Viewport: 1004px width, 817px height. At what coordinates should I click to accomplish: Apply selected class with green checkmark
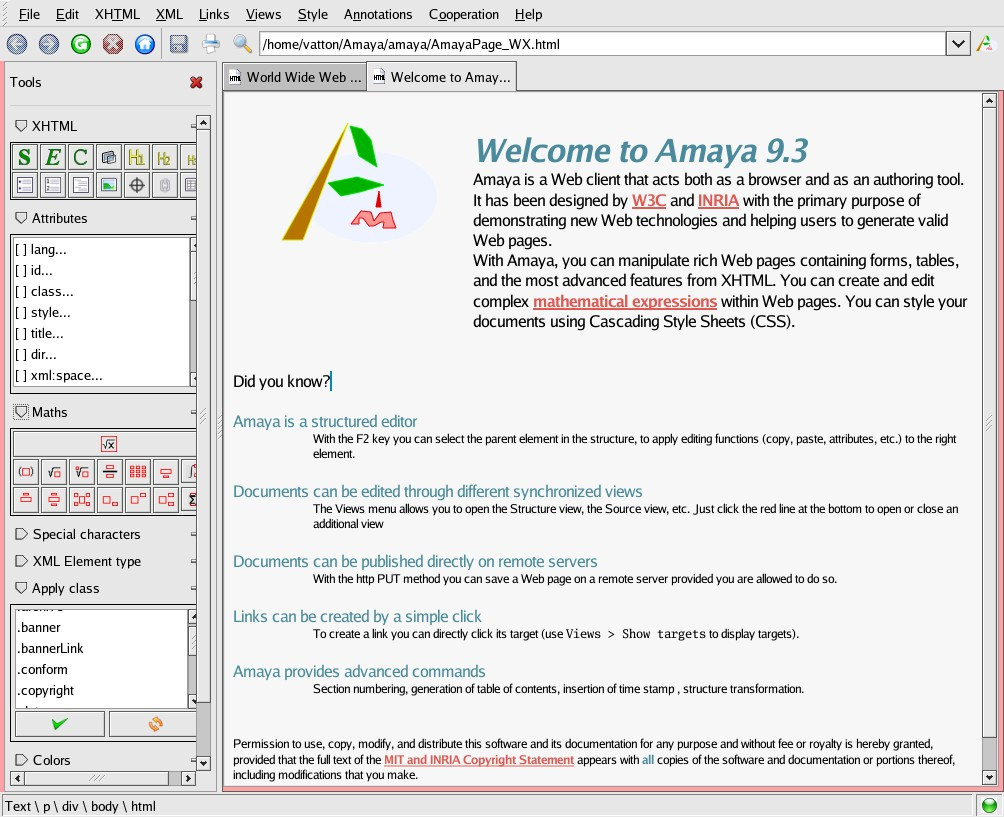60,724
